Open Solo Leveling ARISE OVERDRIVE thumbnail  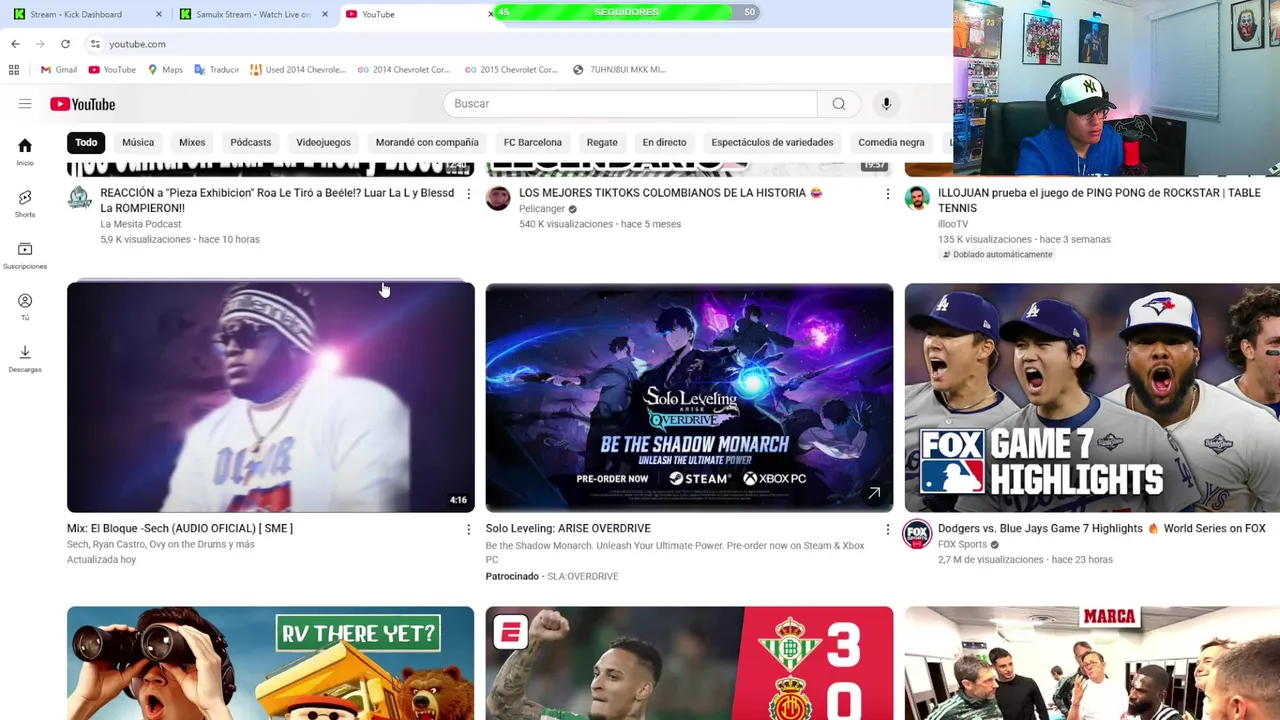(689, 398)
